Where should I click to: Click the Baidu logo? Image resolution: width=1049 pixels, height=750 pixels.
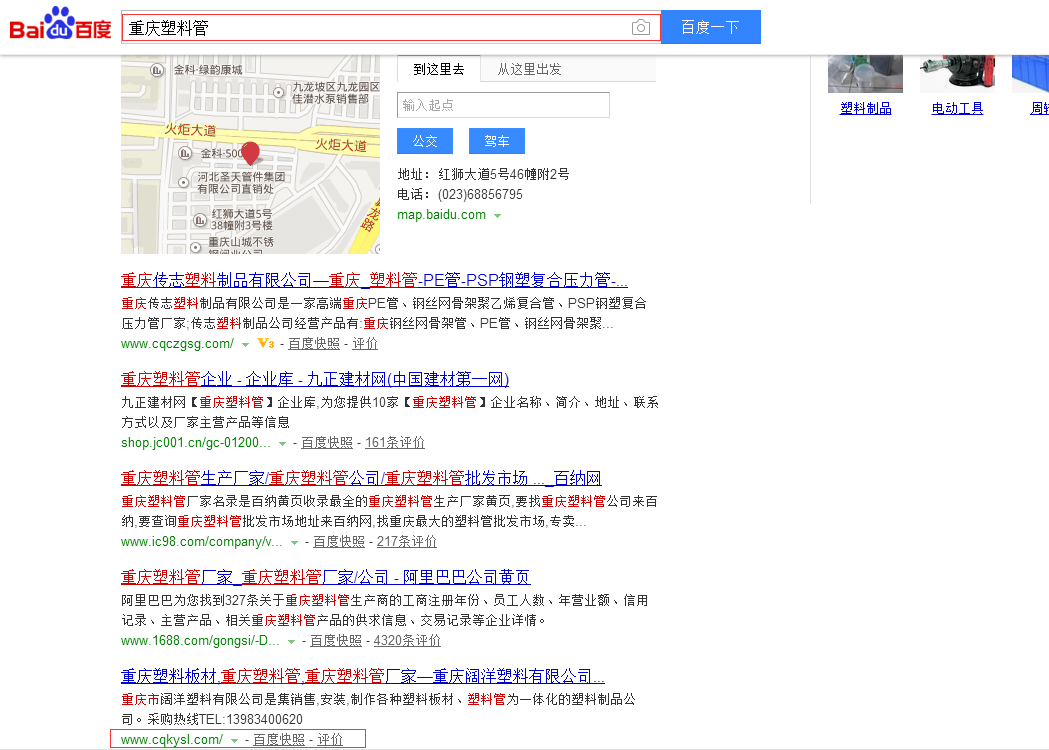click(58, 25)
